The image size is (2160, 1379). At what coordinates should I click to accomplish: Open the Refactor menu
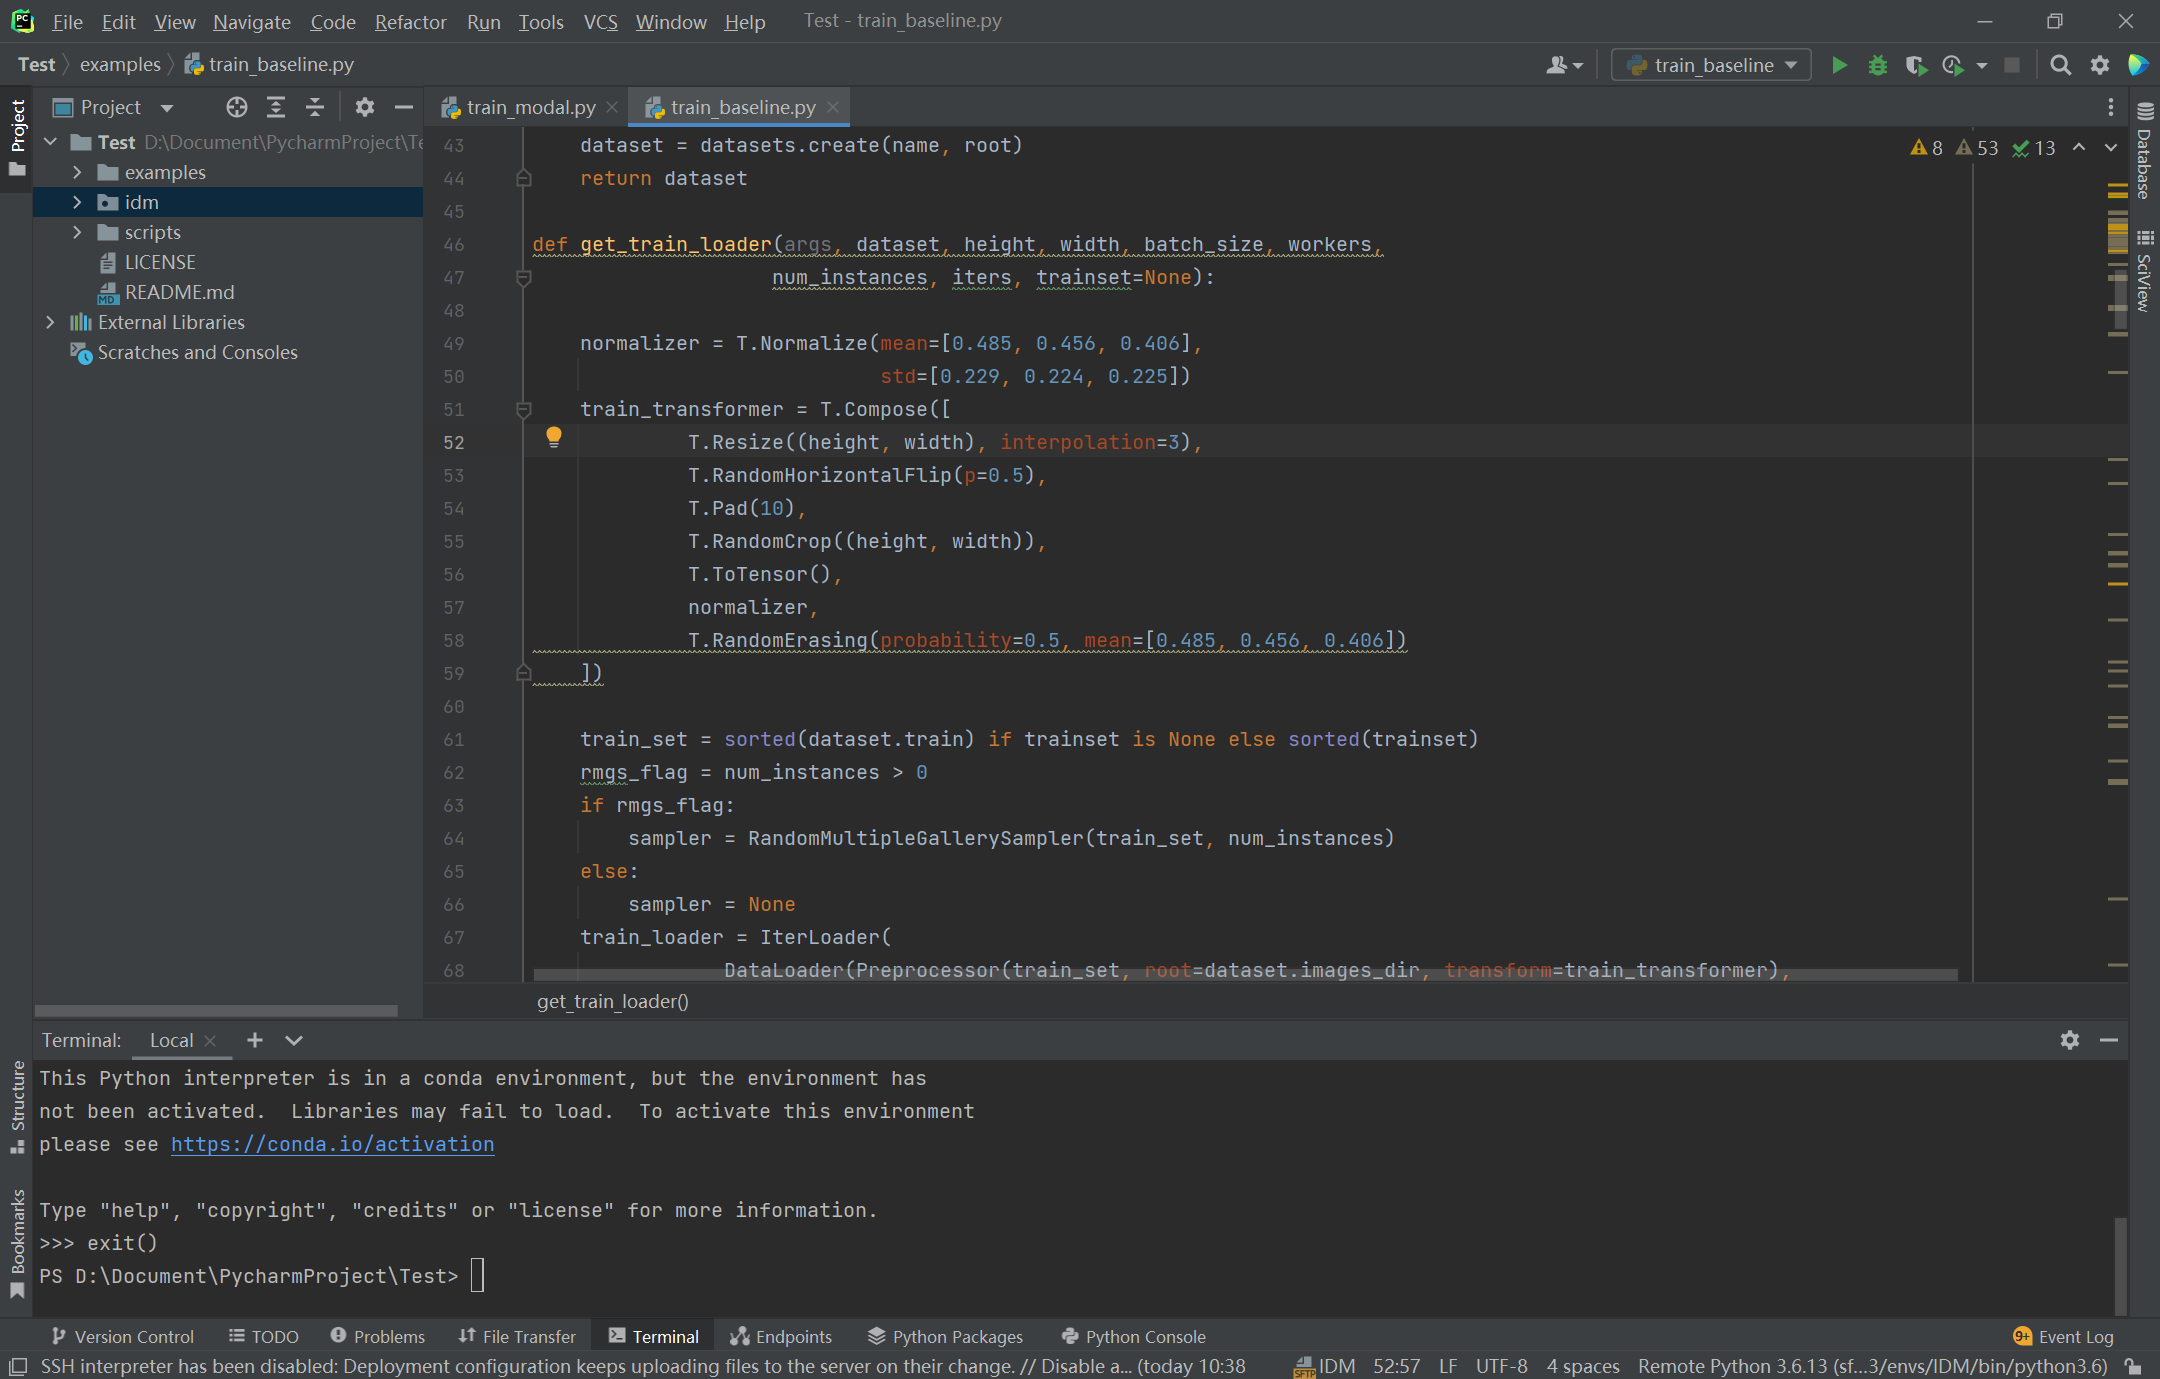coord(410,21)
